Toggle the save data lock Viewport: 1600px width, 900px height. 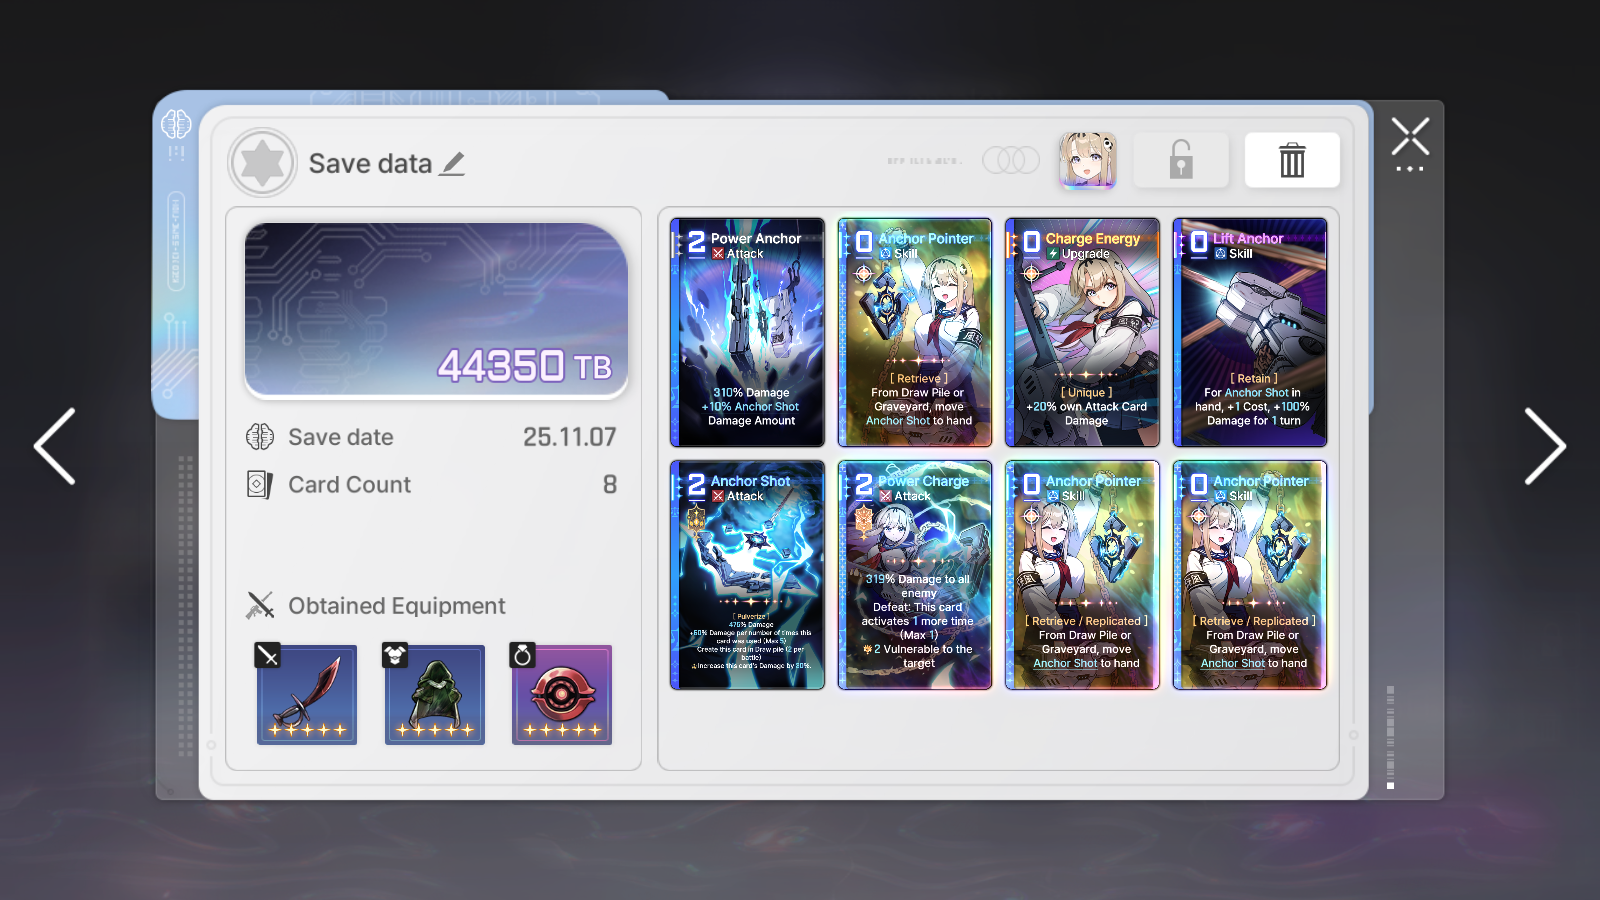[x=1181, y=160]
